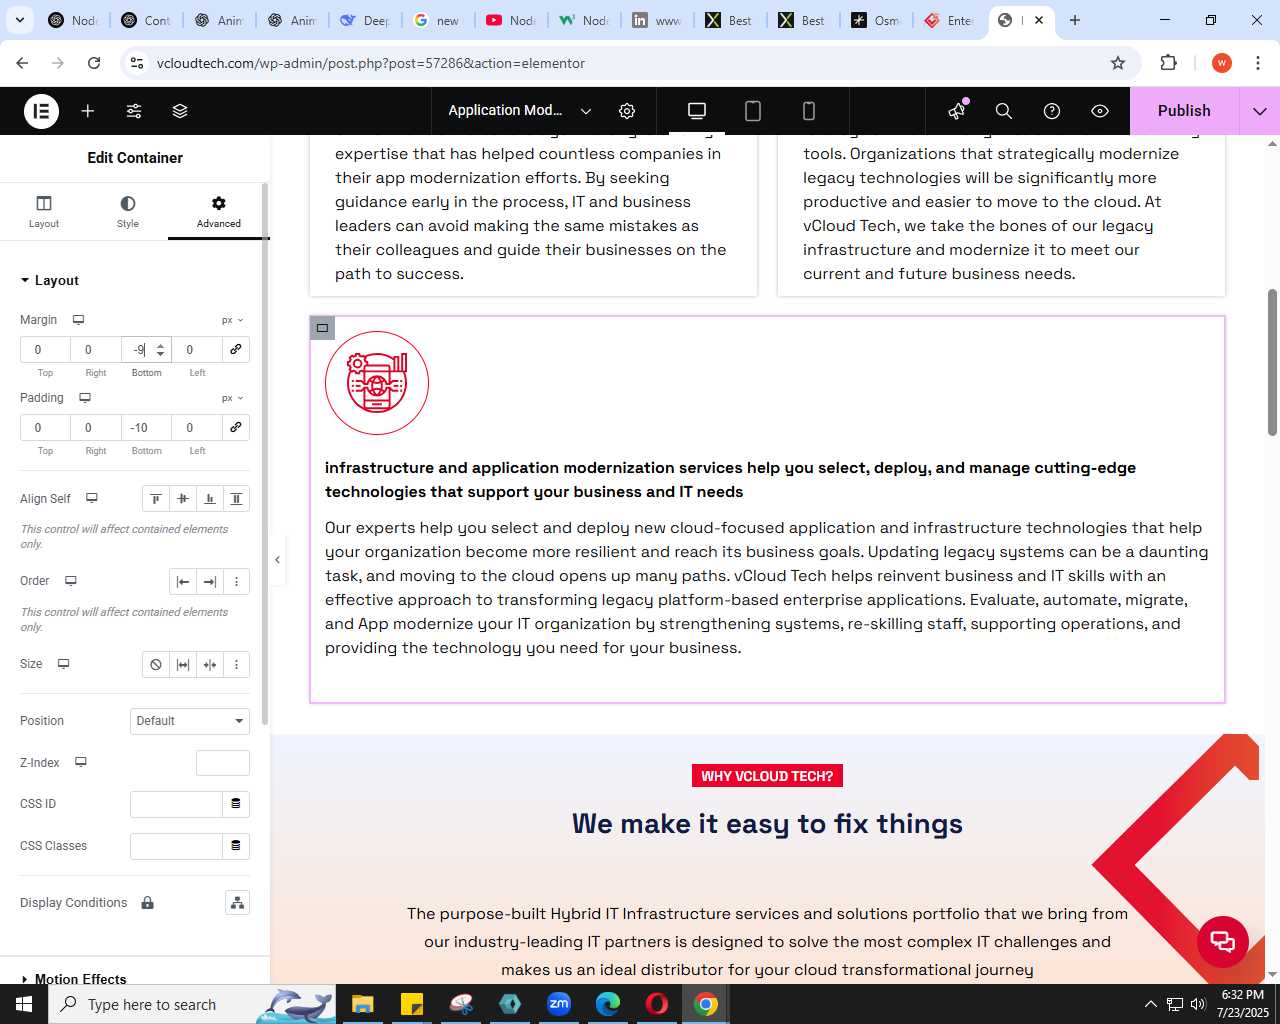
Task: Change Padding unit px dropdown
Action: [233, 398]
